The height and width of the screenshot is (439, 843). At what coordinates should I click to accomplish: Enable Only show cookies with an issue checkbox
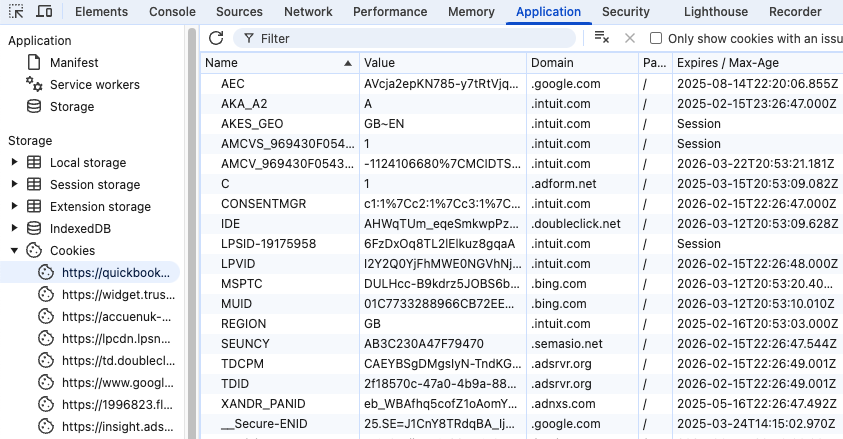pyautogui.click(x=655, y=38)
